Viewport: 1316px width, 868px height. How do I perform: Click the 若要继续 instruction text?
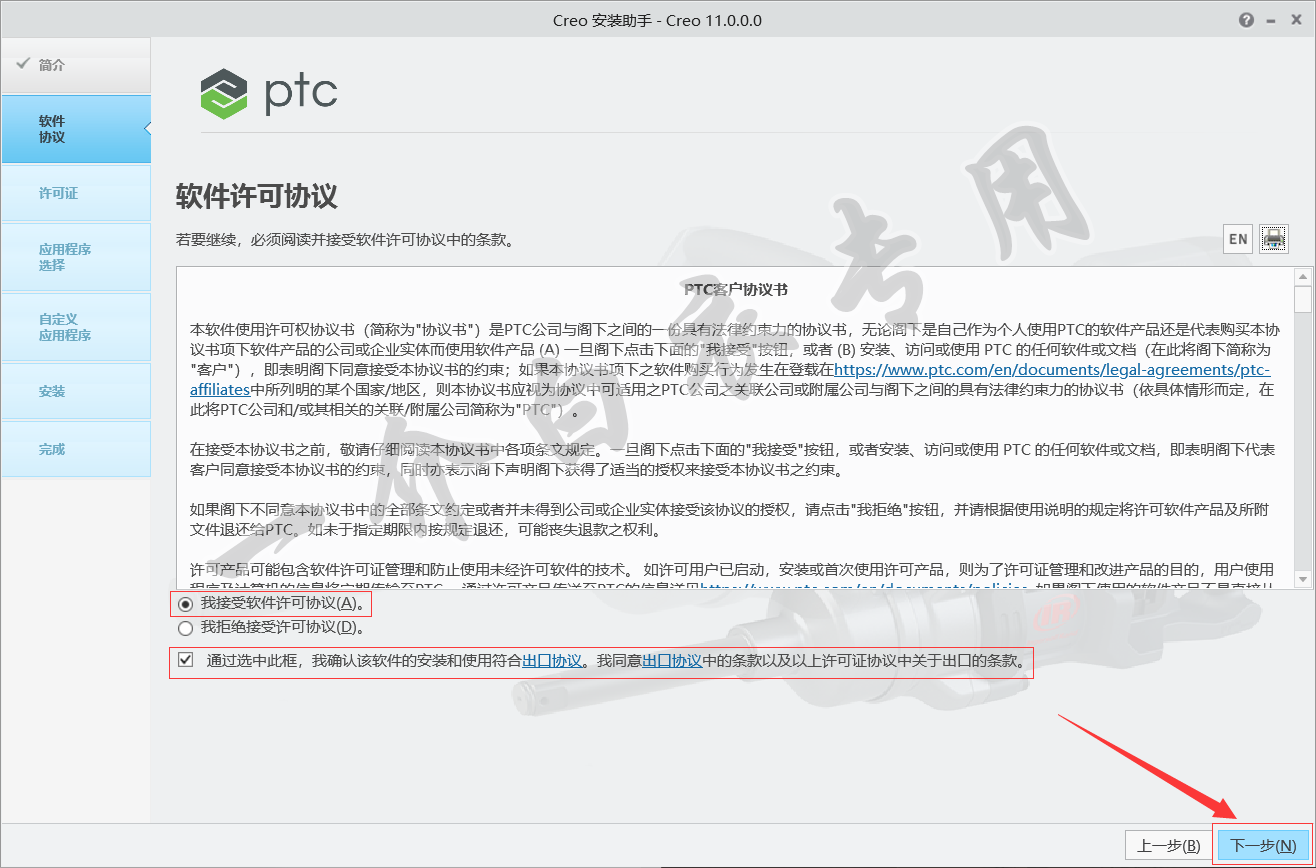[345, 240]
